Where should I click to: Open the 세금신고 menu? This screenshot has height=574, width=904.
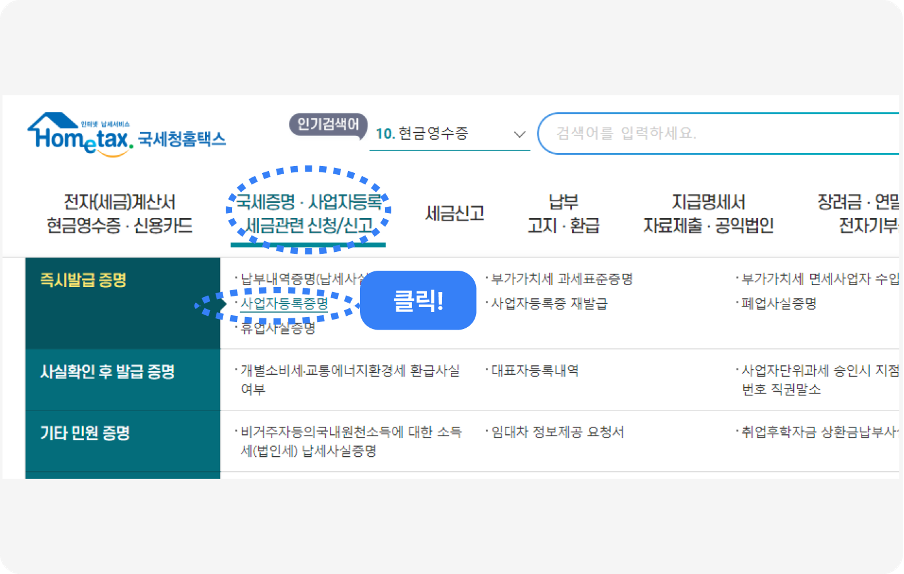point(454,214)
